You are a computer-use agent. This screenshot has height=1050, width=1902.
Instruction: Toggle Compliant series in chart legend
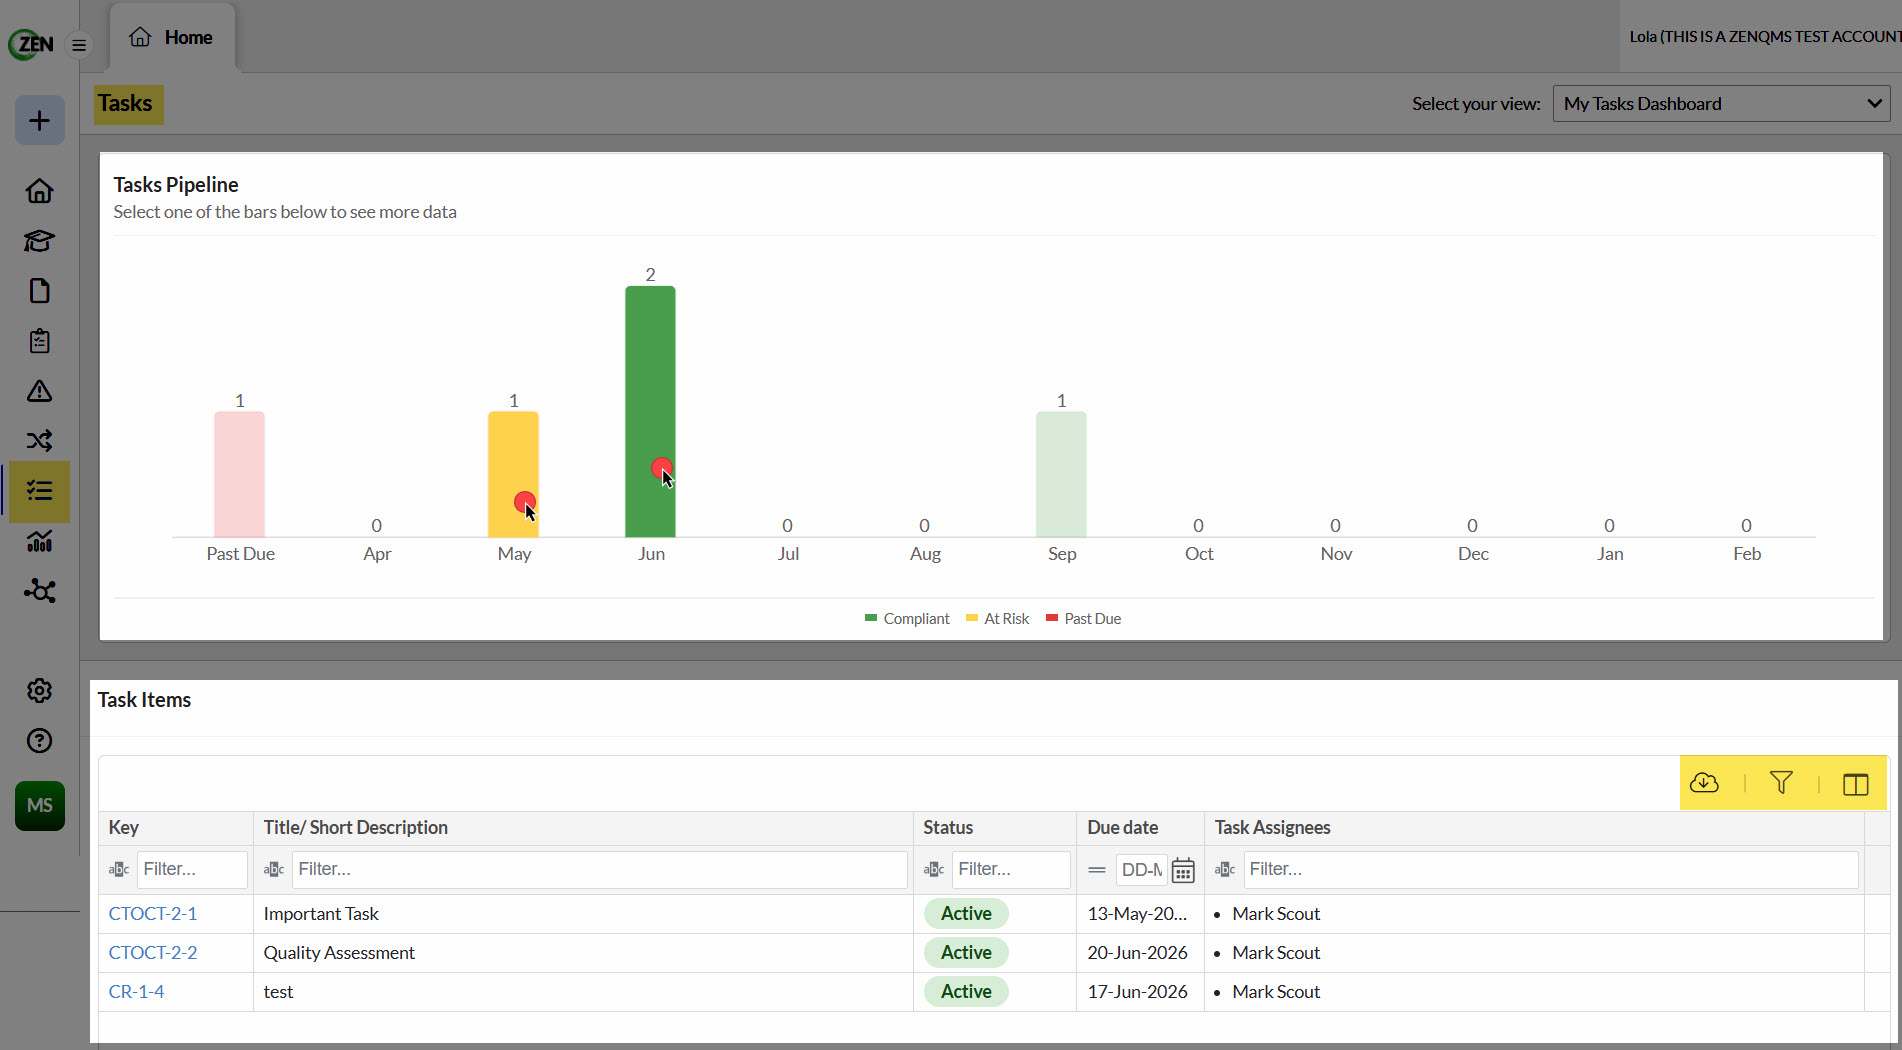click(x=907, y=619)
